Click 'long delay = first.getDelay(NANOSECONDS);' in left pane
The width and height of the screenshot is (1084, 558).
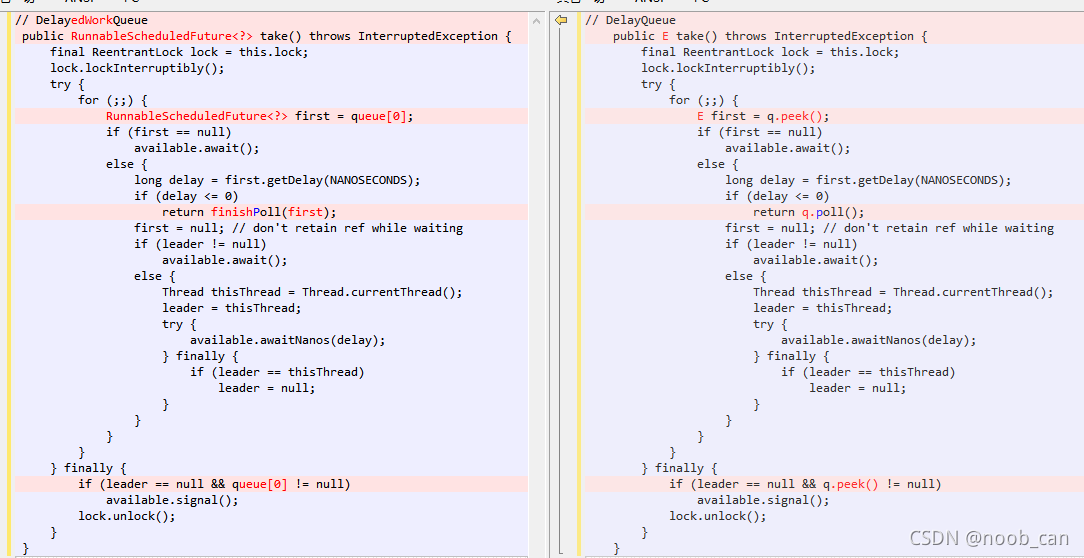(x=277, y=180)
